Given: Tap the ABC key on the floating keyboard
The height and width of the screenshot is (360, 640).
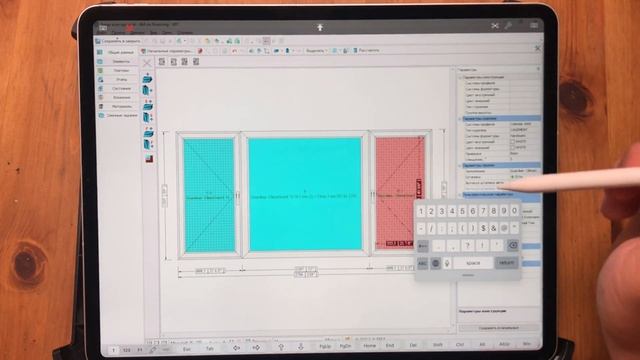Looking at the screenshot, I should pyautogui.click(x=423, y=263).
